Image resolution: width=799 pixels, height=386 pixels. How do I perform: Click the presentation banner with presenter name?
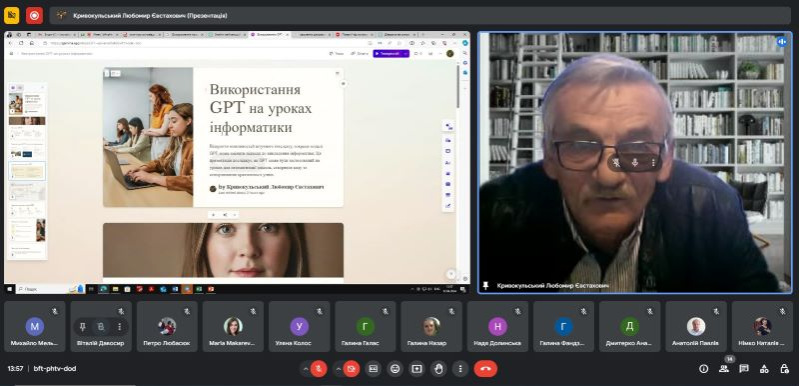coord(420,15)
